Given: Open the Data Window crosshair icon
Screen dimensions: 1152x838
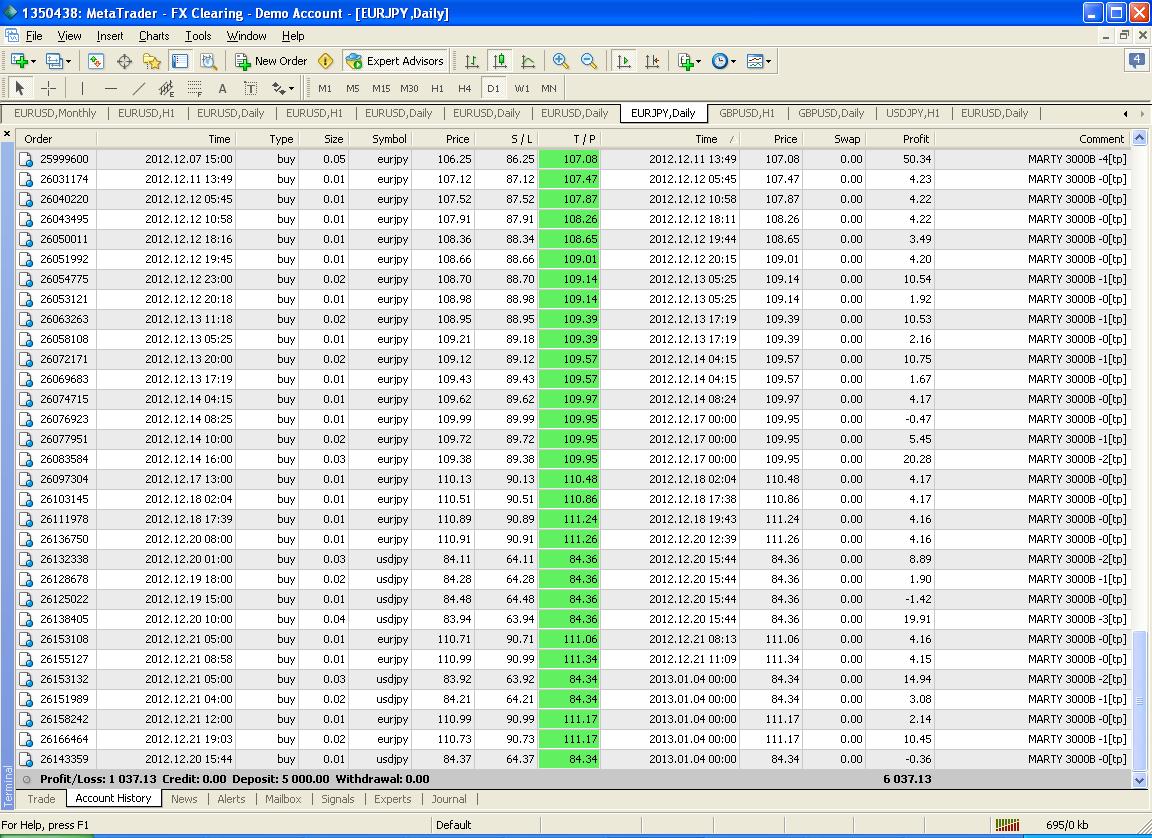Looking at the screenshot, I should [124, 62].
